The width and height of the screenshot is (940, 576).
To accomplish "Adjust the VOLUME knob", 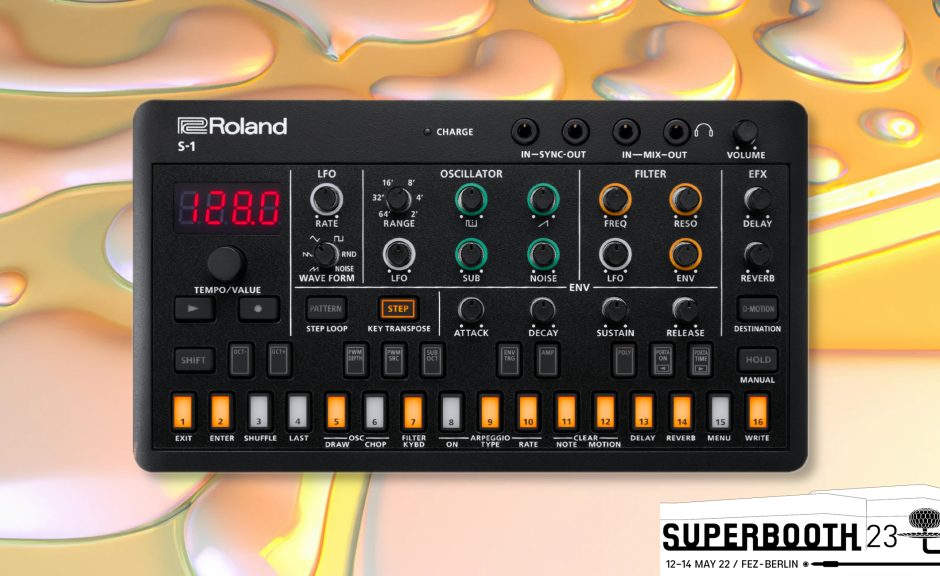I will coord(746,131).
